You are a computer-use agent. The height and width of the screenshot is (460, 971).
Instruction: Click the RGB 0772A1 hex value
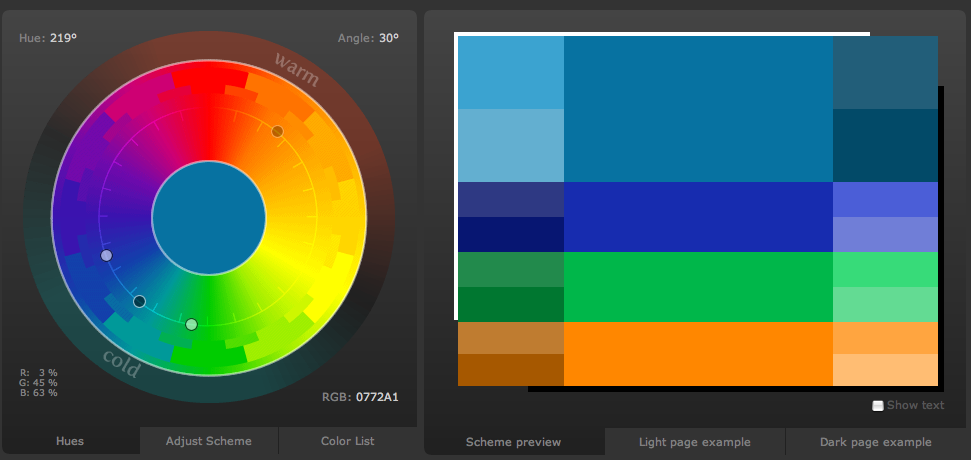[x=377, y=397]
